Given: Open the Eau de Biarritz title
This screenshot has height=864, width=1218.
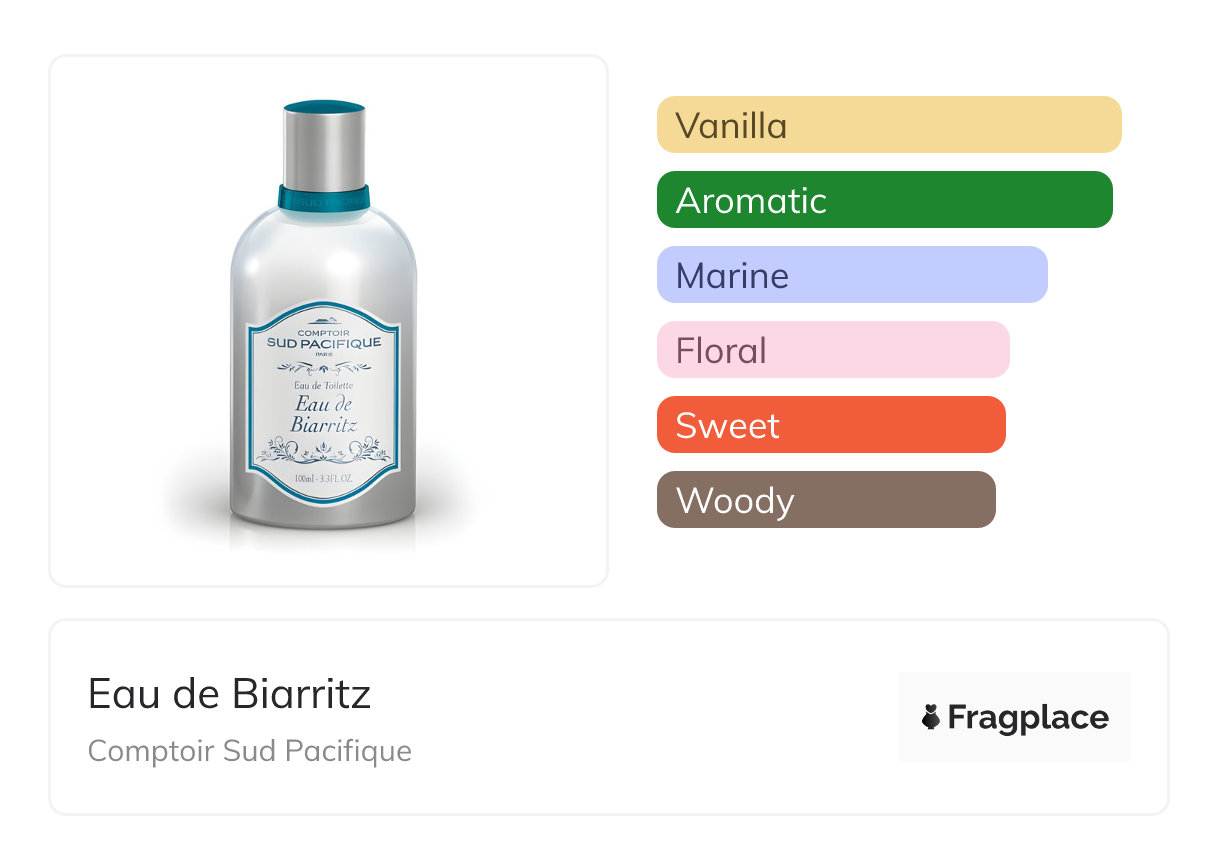Looking at the screenshot, I should click(229, 694).
